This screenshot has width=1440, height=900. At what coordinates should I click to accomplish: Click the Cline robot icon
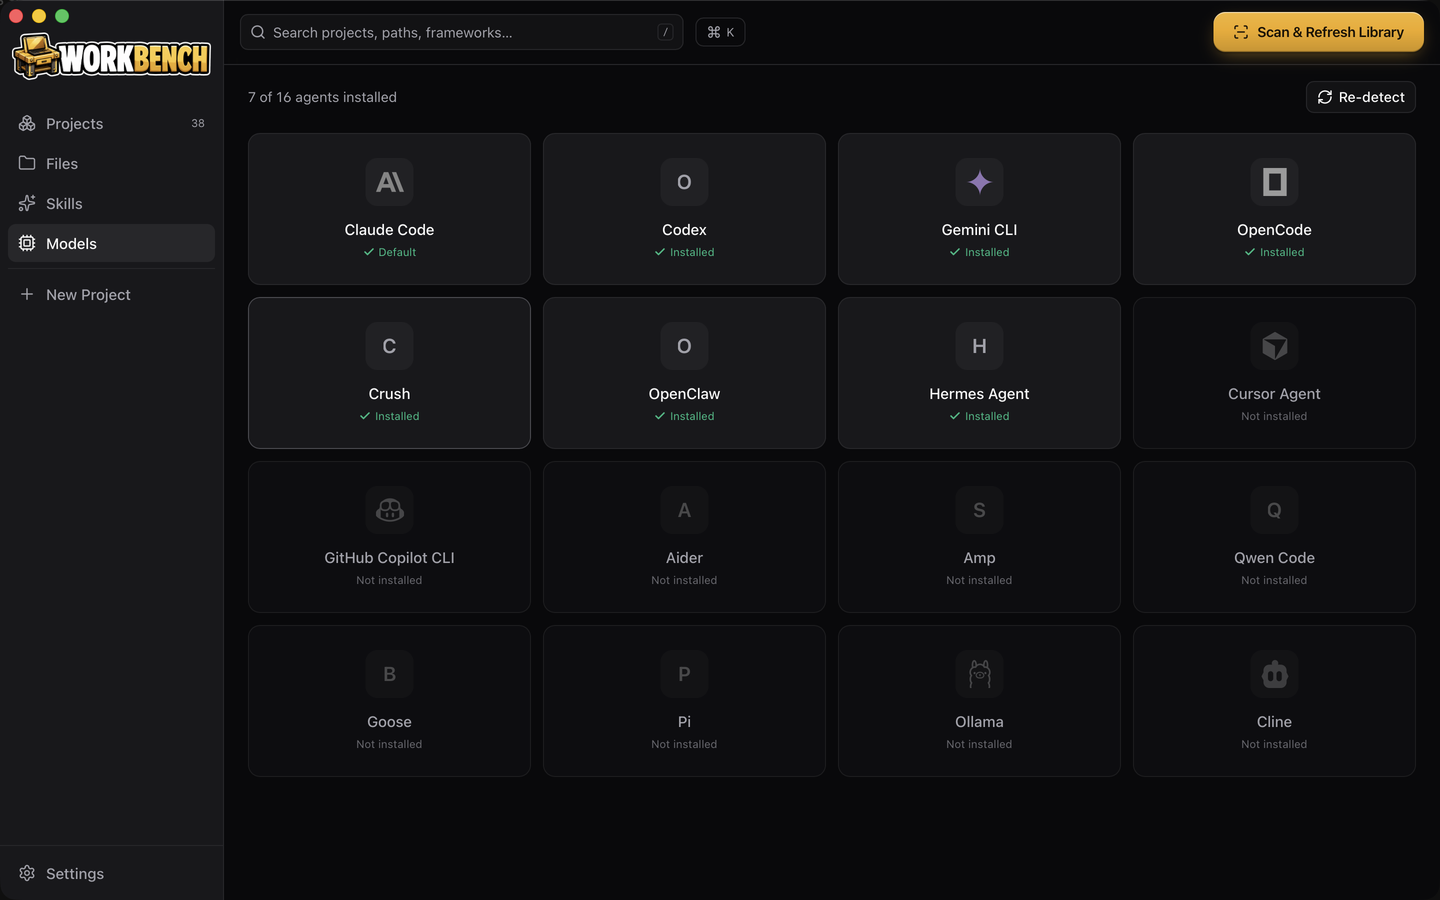[x=1274, y=674]
